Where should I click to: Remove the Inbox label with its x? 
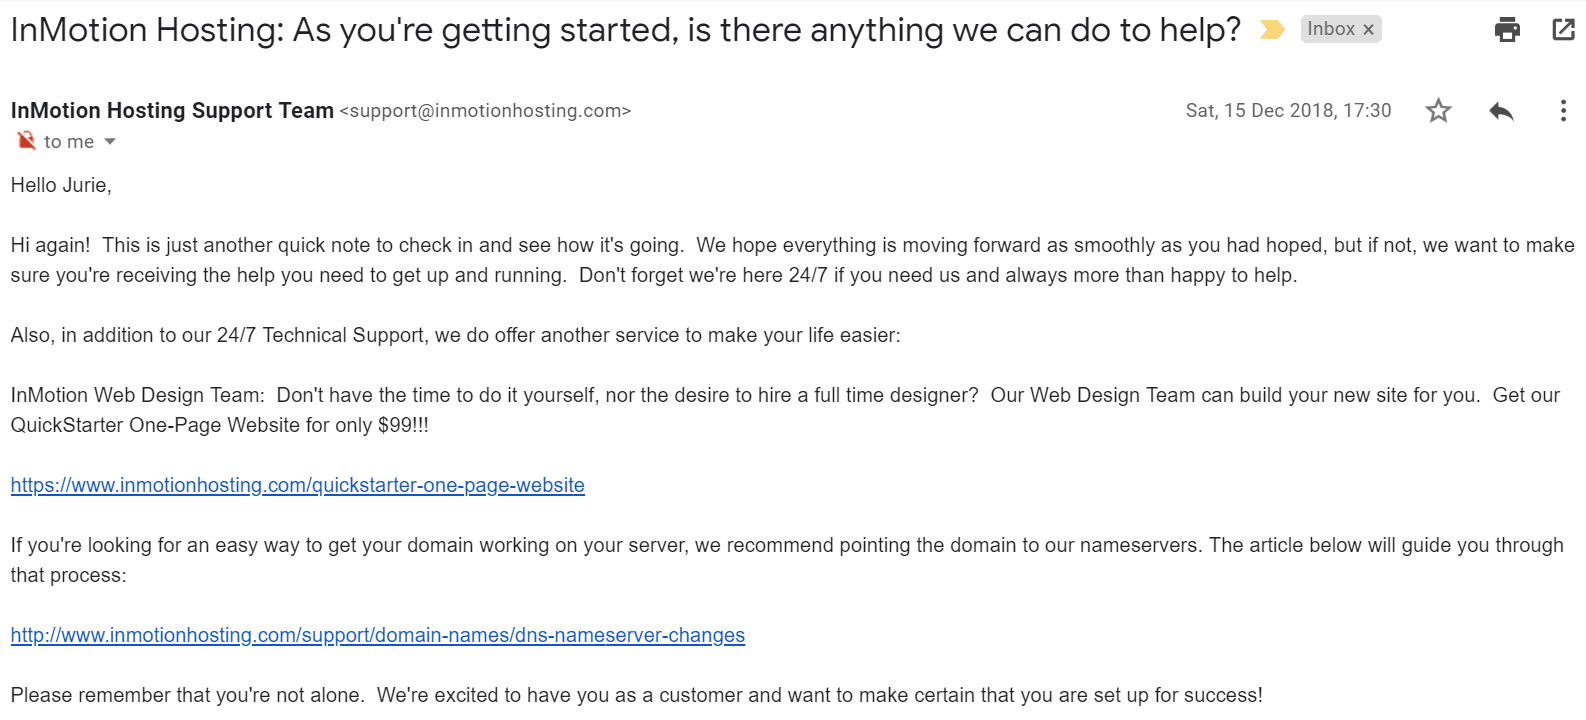point(1368,30)
